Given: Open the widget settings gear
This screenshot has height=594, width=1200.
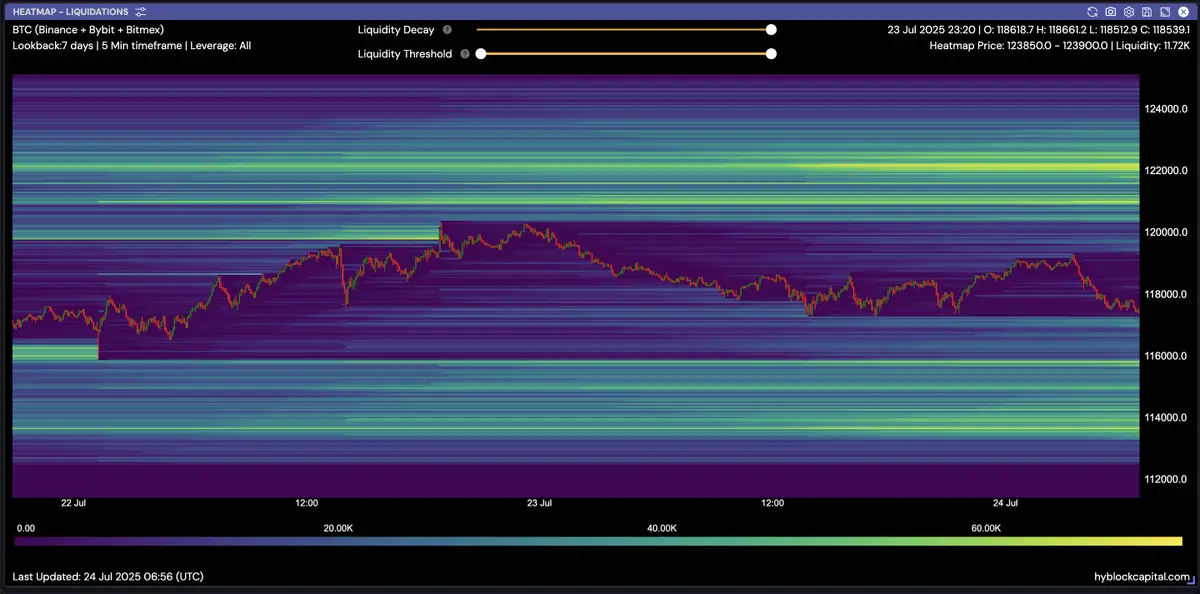Looking at the screenshot, I should (x=1128, y=12).
